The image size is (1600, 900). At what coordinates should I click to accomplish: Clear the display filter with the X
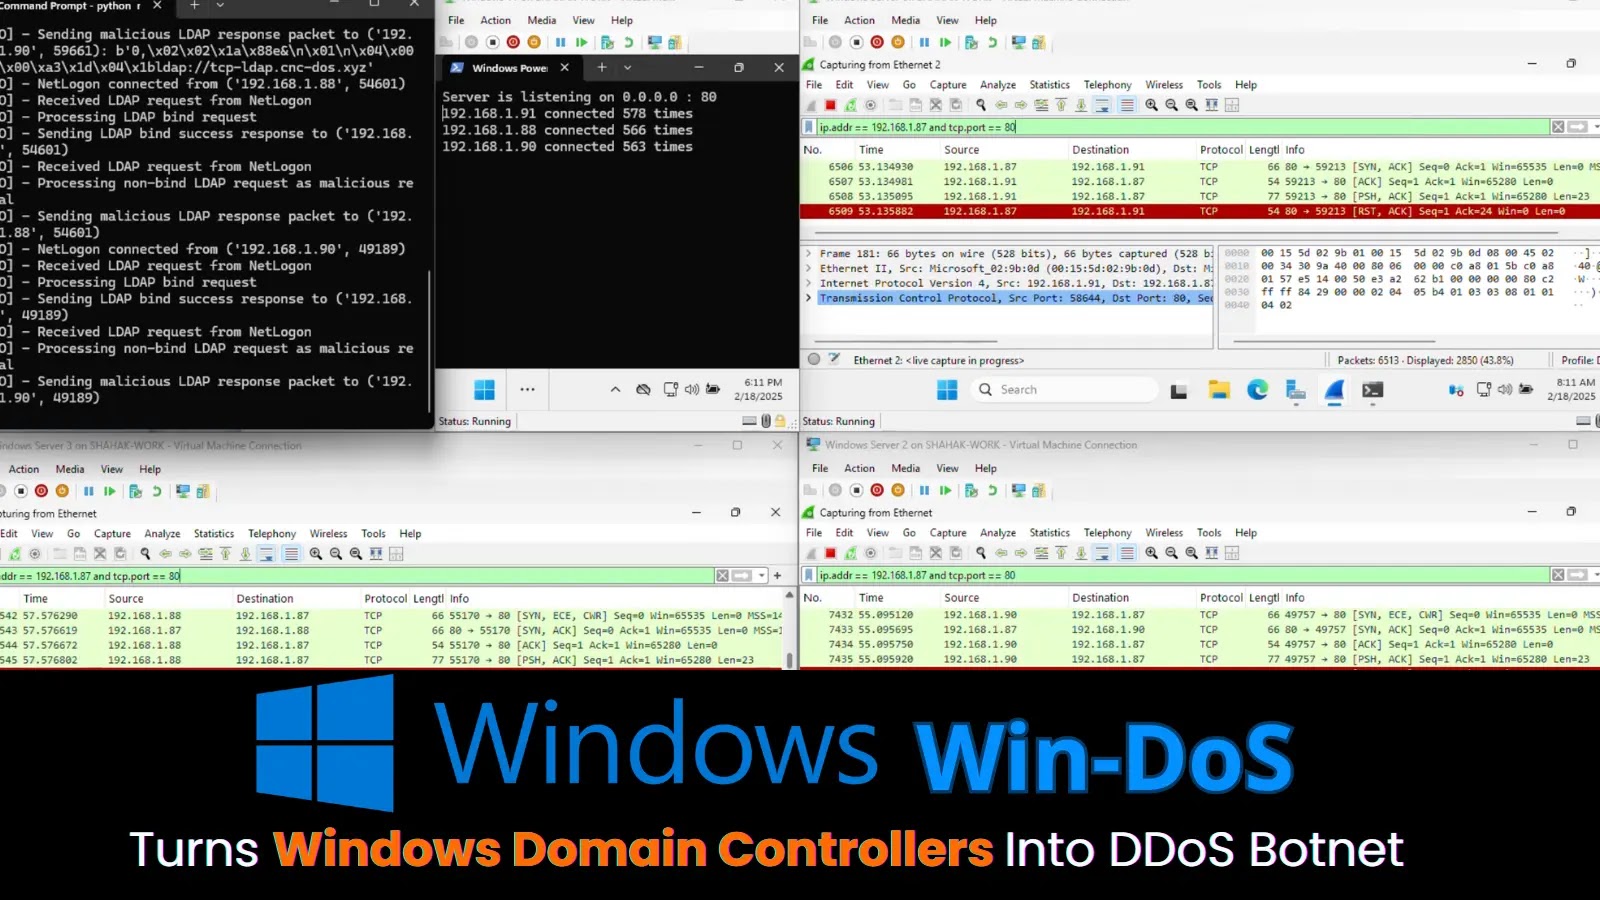point(1558,127)
